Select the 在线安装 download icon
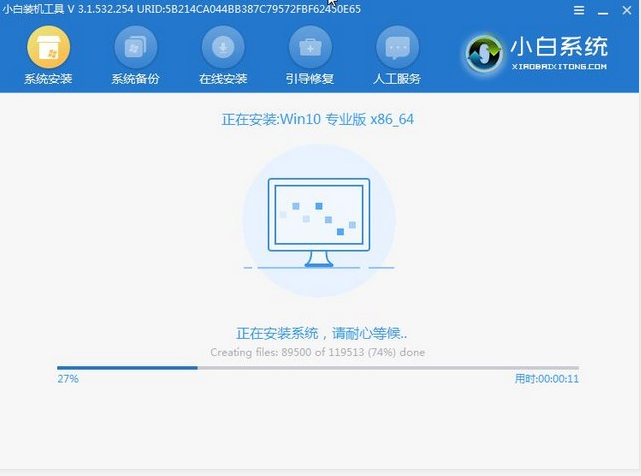 click(222, 46)
